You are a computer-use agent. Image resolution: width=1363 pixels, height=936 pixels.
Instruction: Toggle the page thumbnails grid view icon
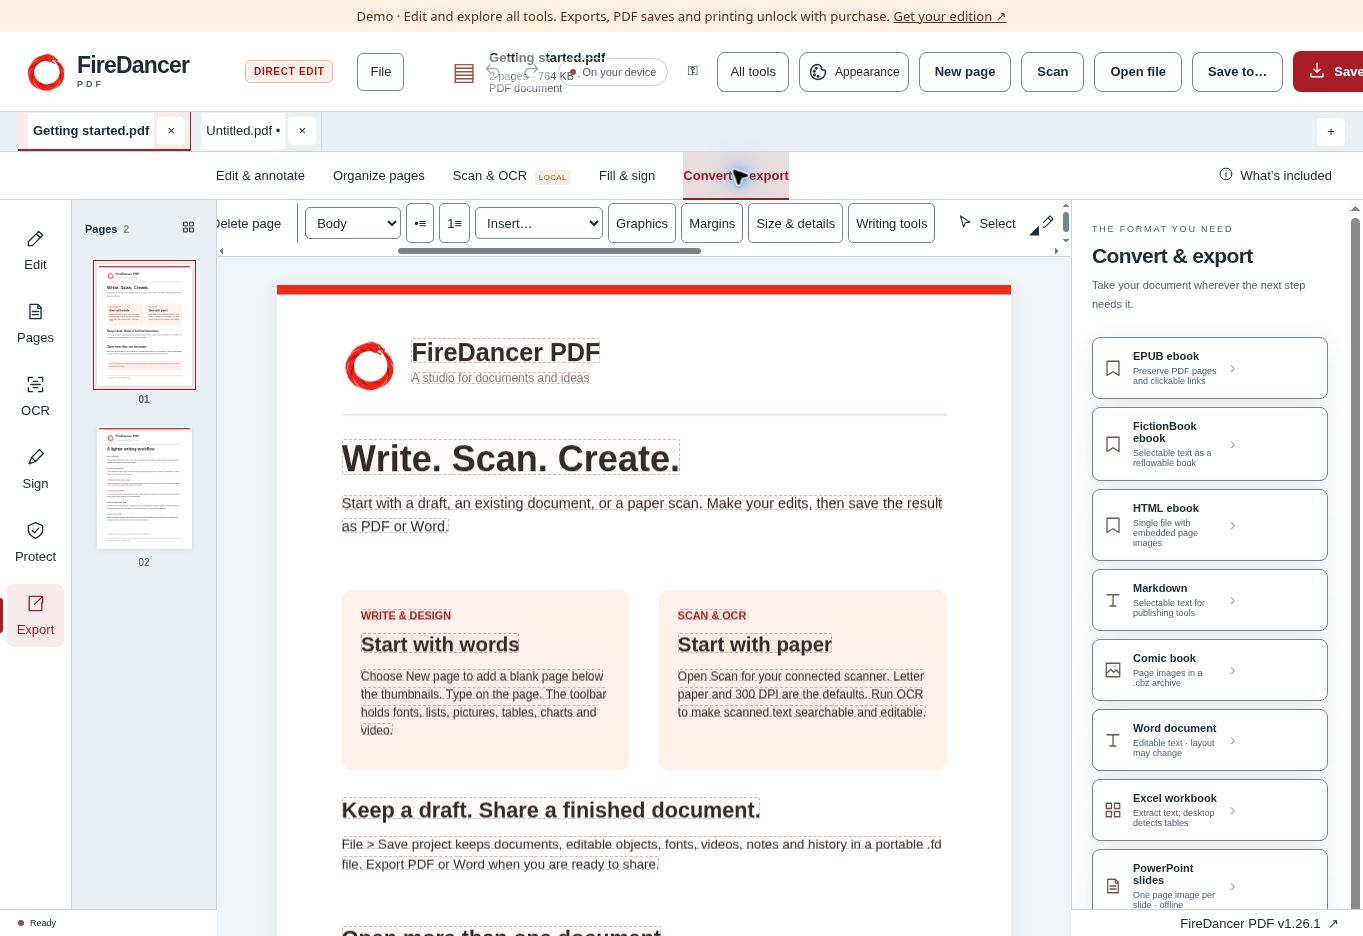[188, 228]
